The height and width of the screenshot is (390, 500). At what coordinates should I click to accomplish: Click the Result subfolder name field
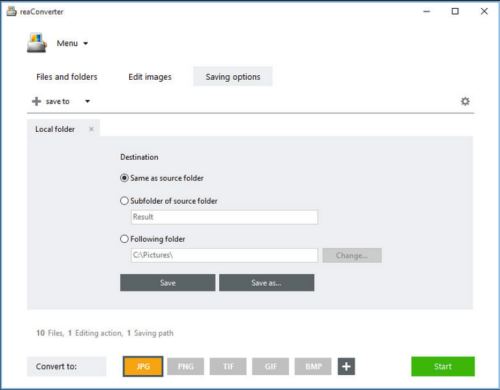tap(224, 217)
